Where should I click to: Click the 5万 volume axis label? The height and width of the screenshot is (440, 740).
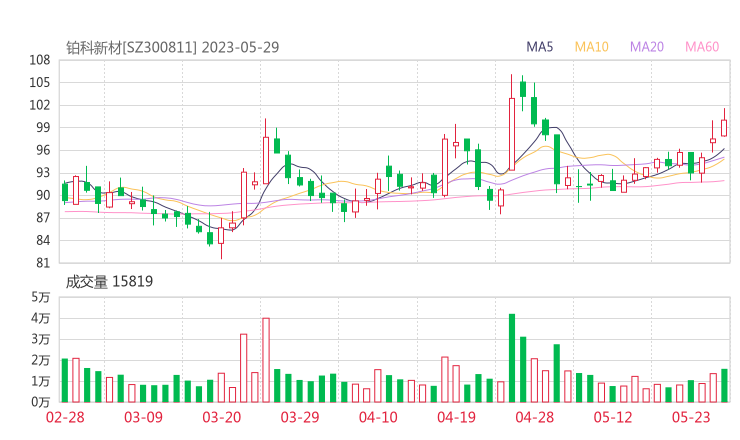coord(41,297)
